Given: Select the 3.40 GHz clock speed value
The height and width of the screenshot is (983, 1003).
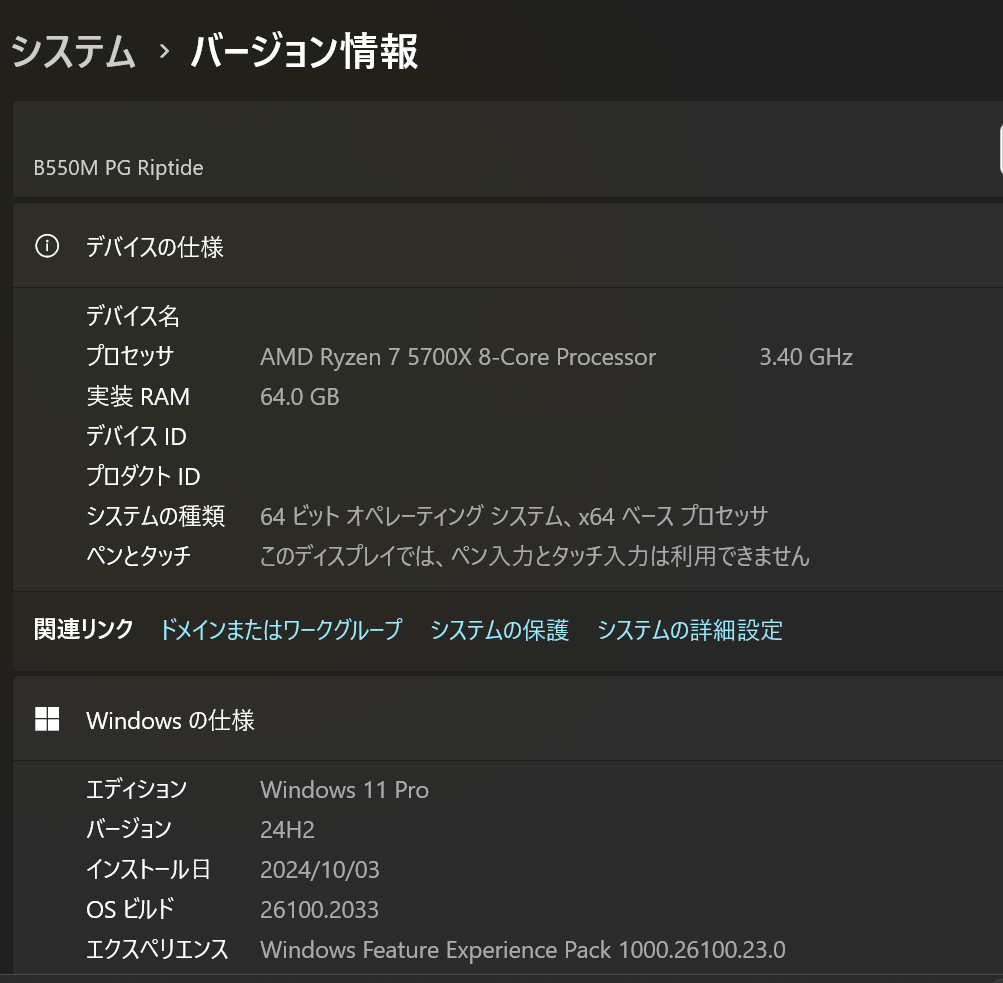Looking at the screenshot, I should coord(806,357).
